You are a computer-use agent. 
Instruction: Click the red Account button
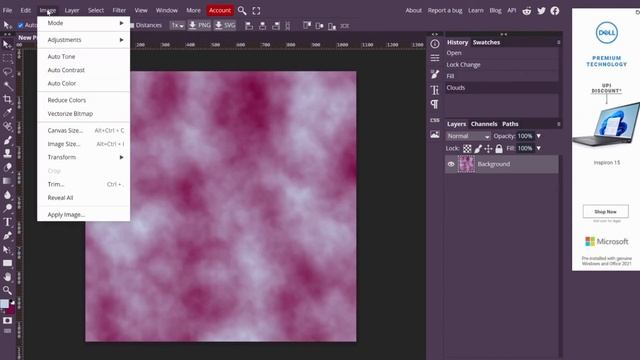220,11
